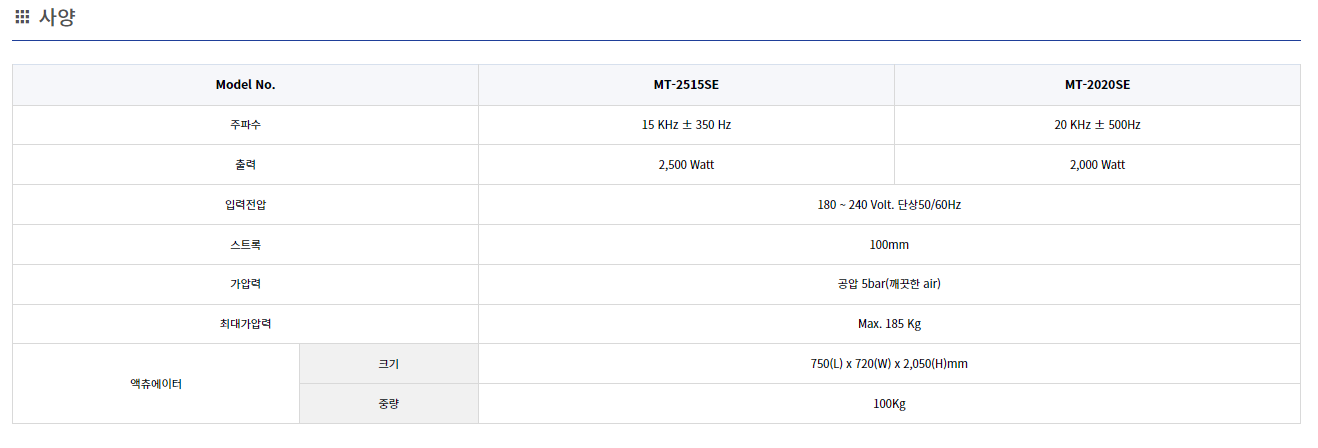Select the 입력전압 row label

click(245, 205)
